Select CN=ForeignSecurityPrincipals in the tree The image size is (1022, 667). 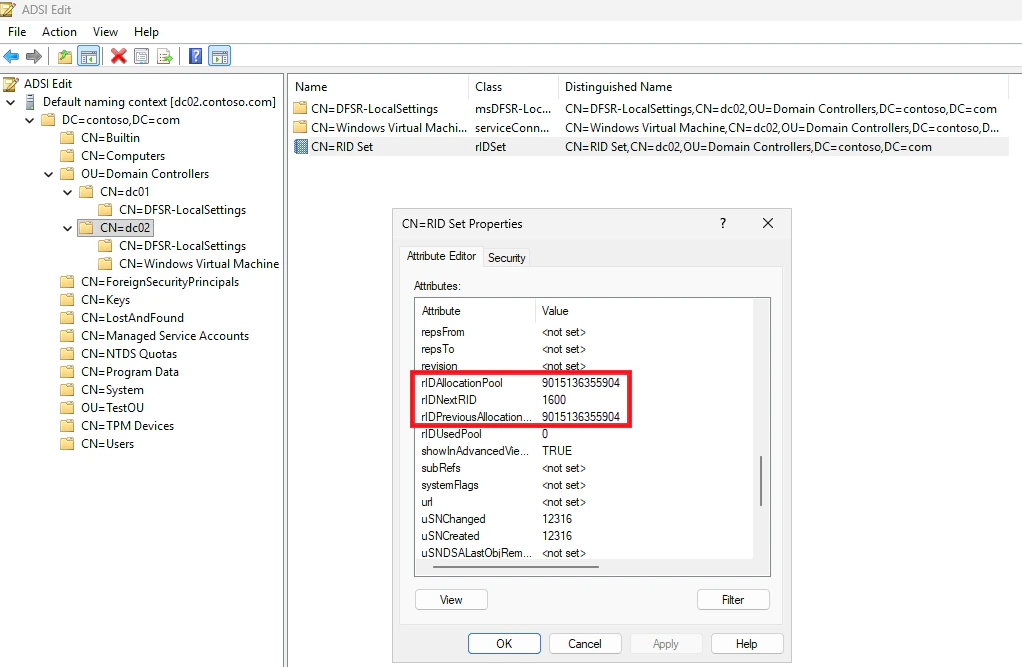[x=160, y=282]
